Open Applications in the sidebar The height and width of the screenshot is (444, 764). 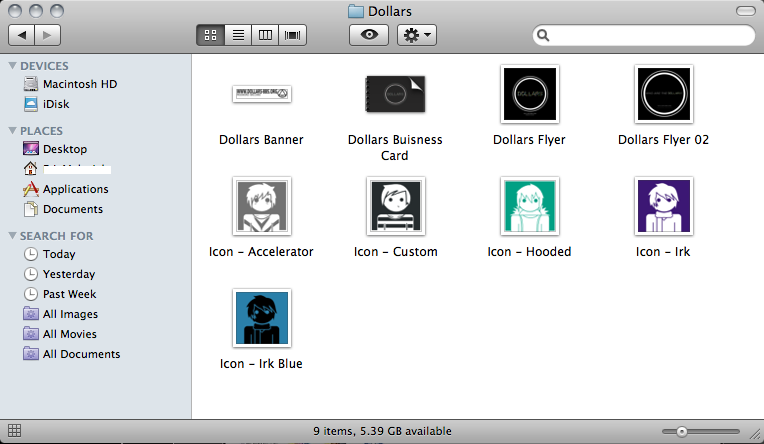[x=66, y=189]
